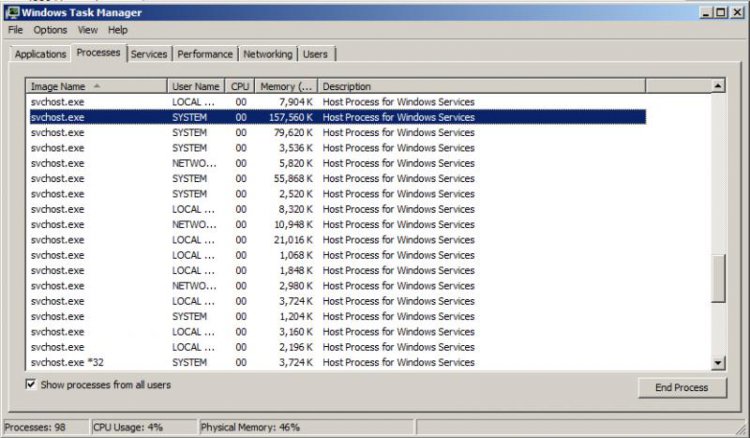Open the File menu
Screen dimensions: 750x438
(x=15, y=30)
